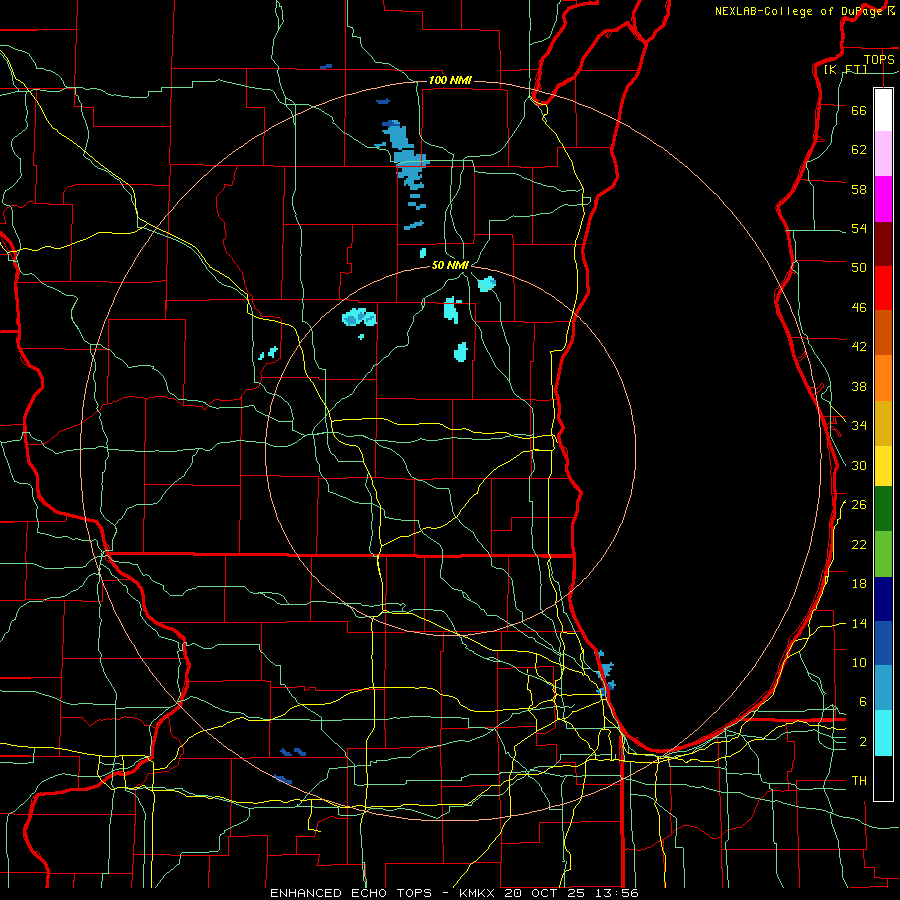
Task: Click the white swatch in the tops legend
Action: [883, 110]
